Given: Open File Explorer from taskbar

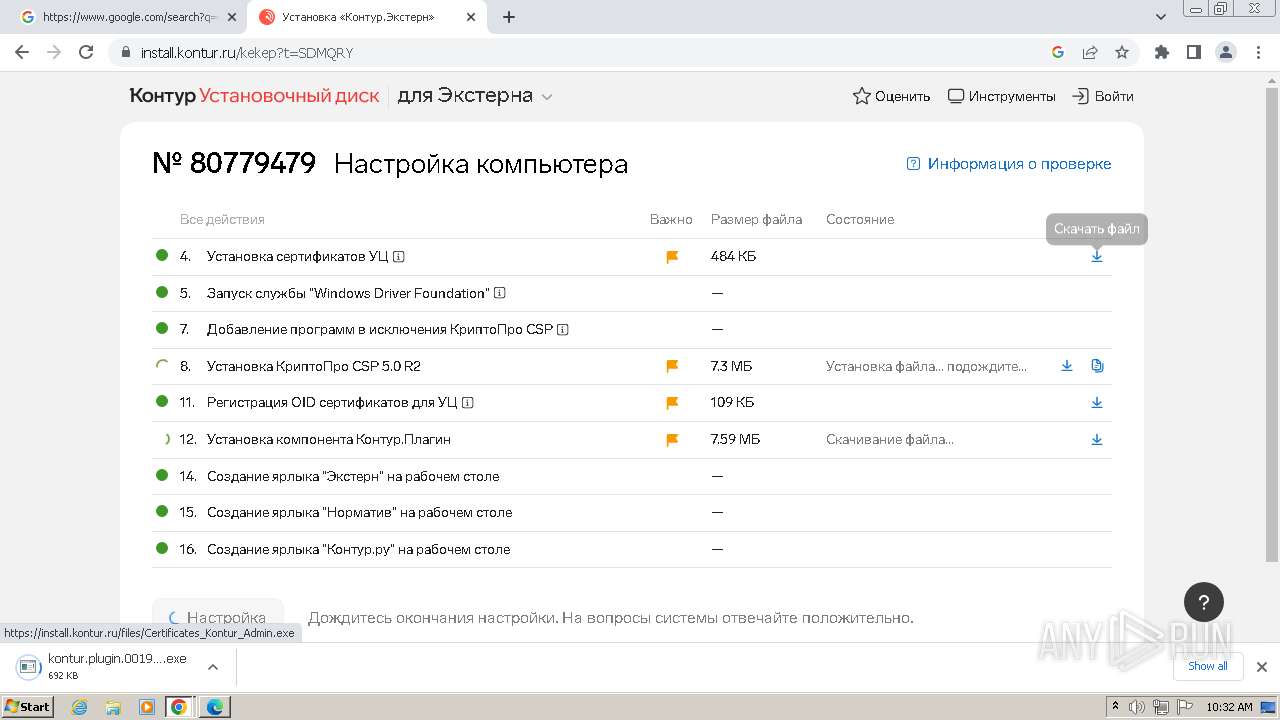Looking at the screenshot, I should tap(113, 707).
